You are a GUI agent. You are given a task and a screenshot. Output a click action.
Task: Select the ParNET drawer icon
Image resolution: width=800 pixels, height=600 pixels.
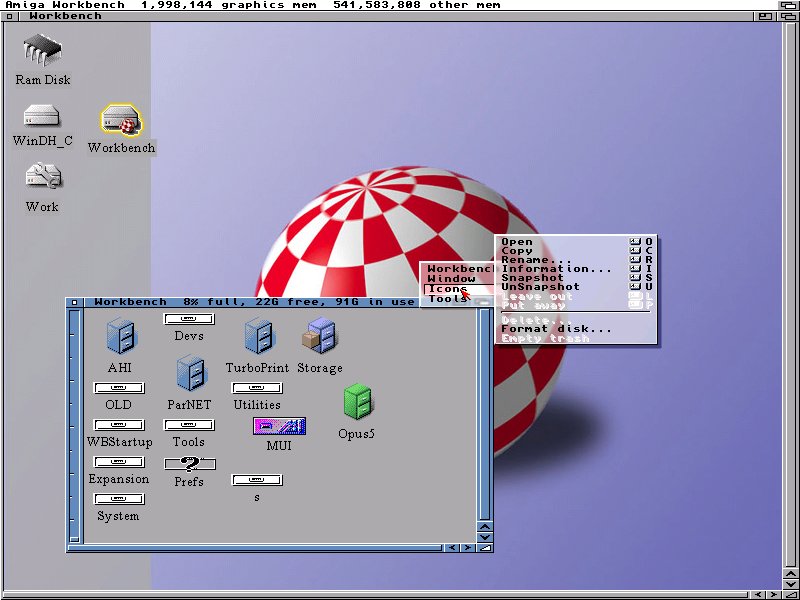point(190,373)
